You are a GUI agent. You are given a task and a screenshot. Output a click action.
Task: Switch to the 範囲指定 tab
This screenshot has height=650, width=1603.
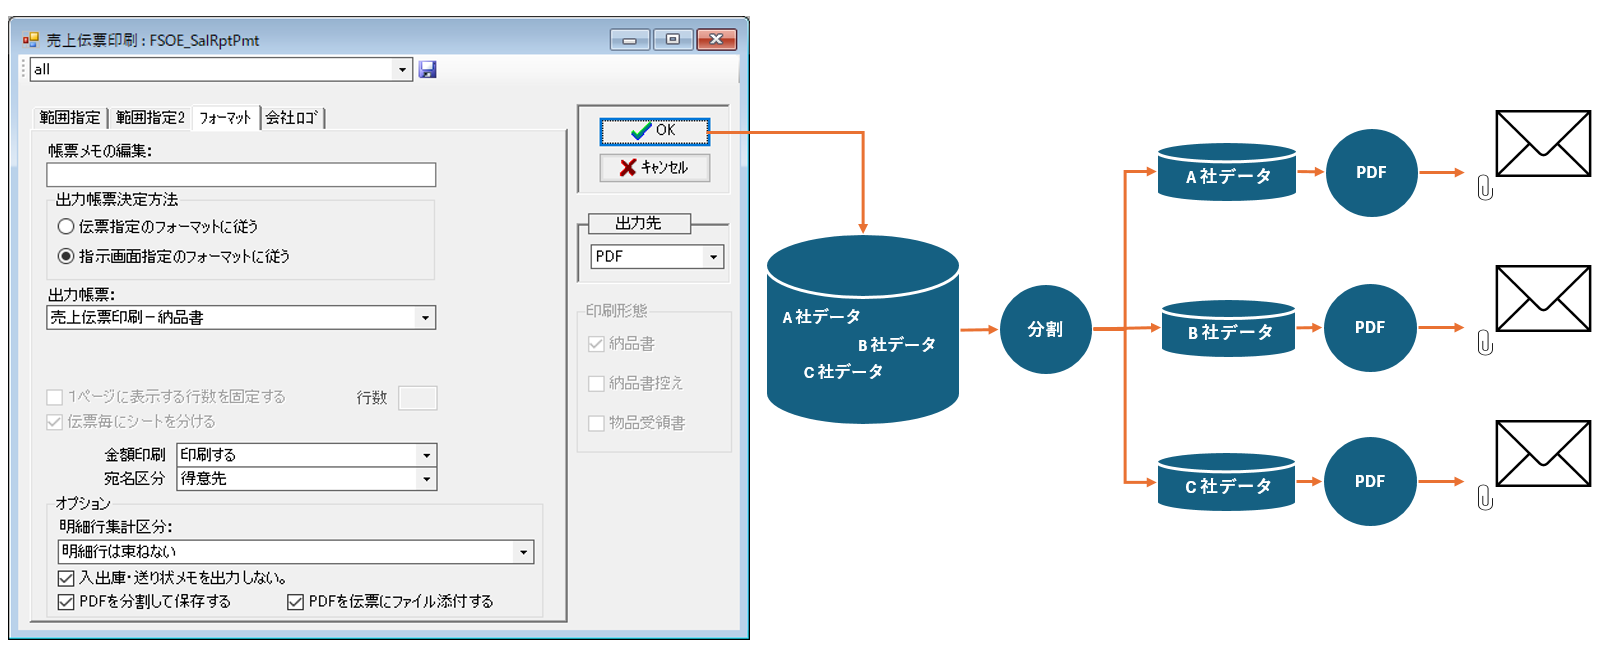70,118
